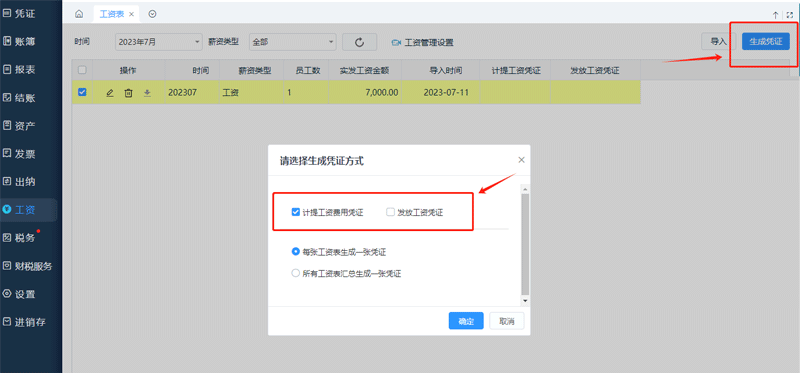Cancel the dialog with 取消

tap(507, 321)
